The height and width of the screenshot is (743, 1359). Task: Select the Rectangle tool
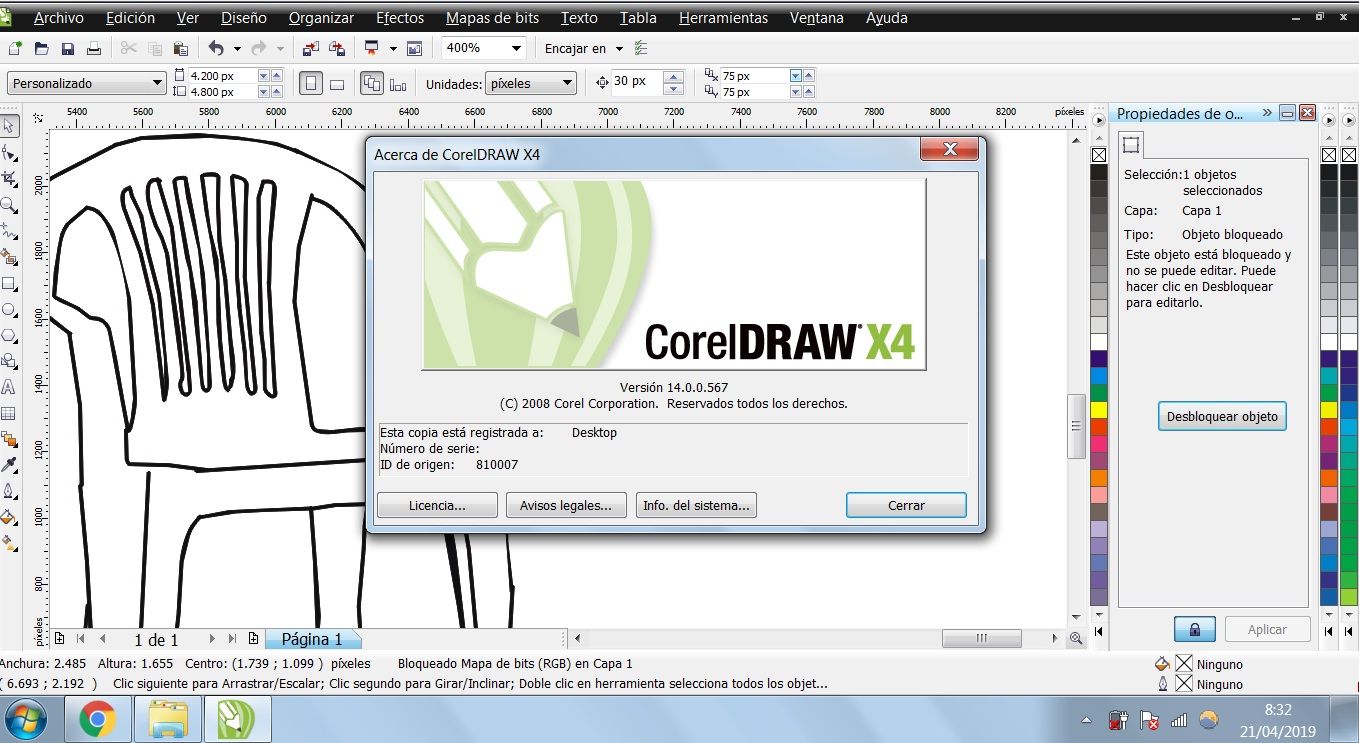[x=9, y=283]
